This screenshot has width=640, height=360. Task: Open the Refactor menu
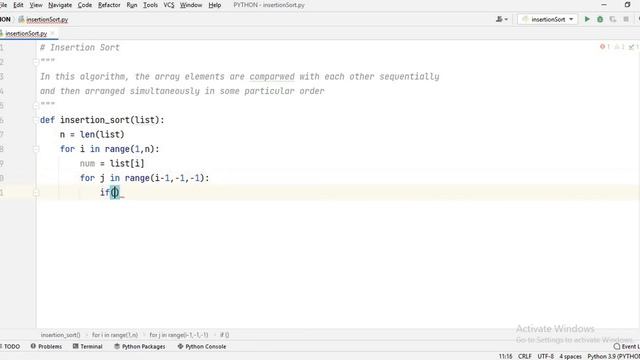pyautogui.click(x=109, y=5)
